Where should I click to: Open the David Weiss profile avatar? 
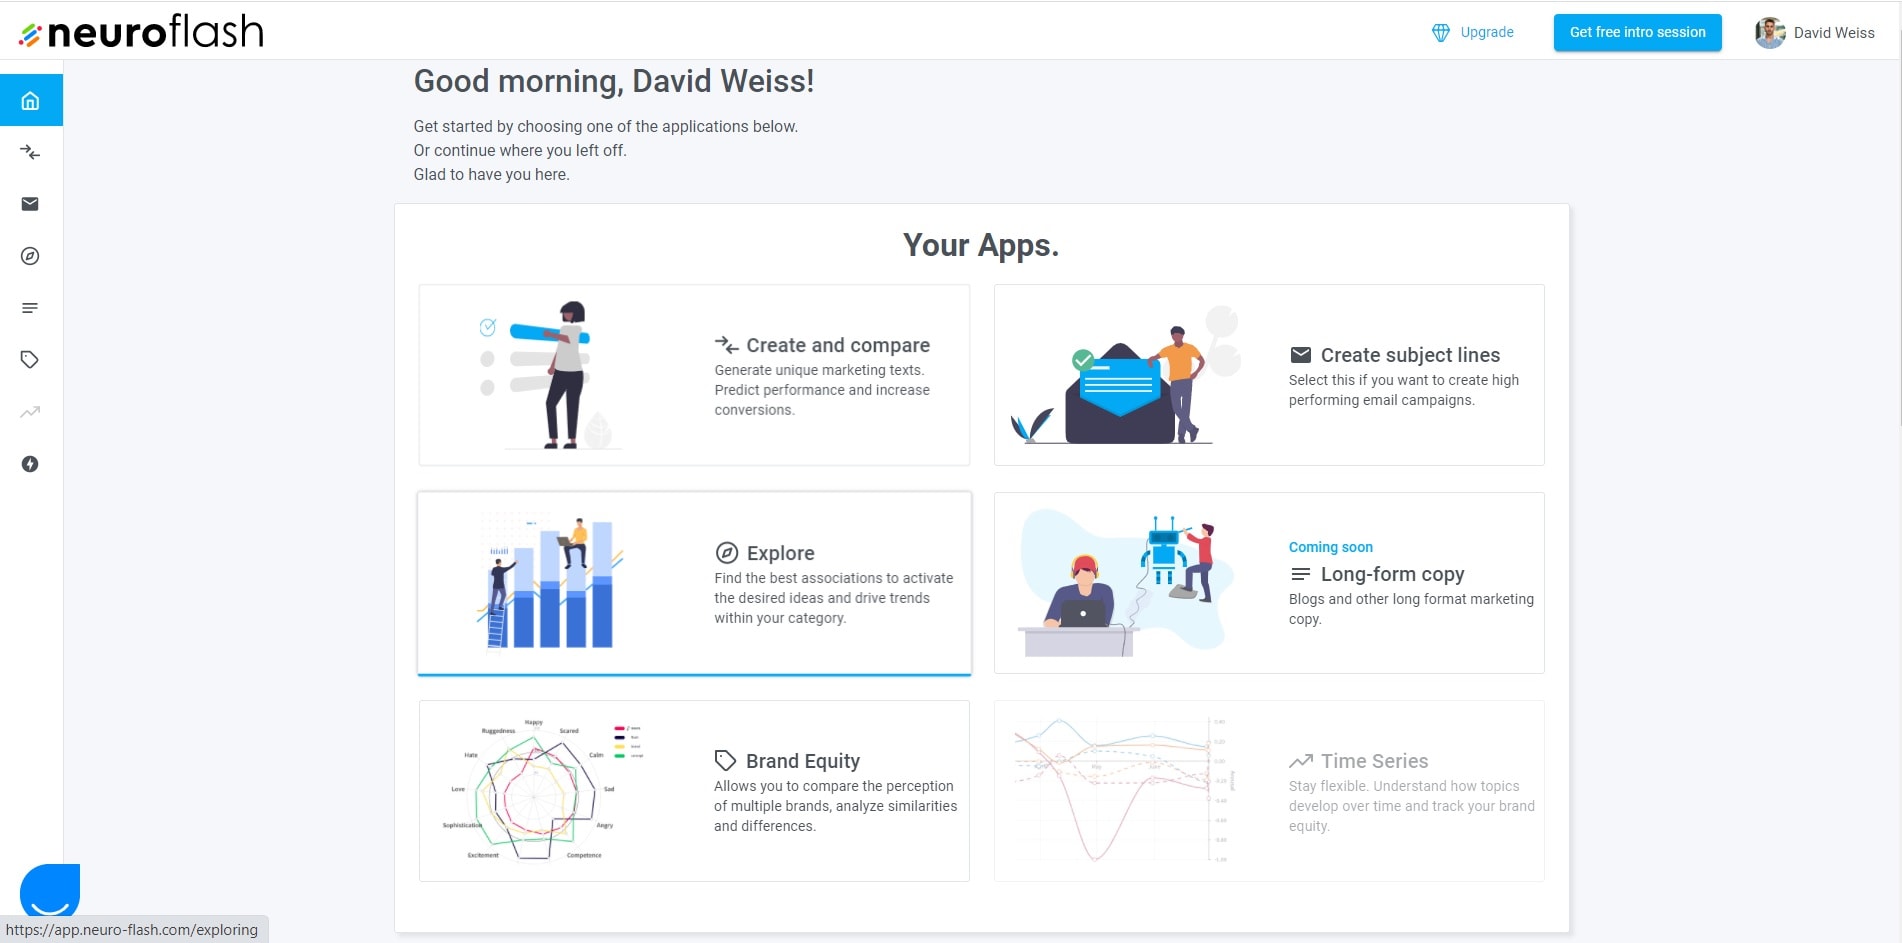click(x=1769, y=33)
